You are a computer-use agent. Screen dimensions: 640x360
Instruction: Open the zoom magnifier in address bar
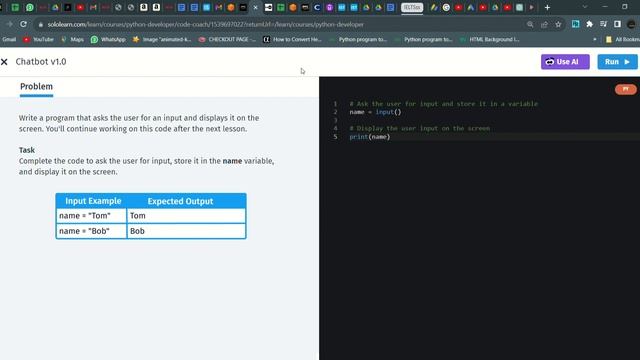coord(530,24)
